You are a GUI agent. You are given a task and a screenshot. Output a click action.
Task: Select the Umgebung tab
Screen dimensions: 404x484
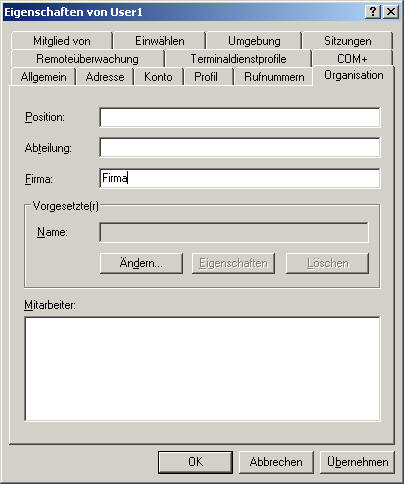[254, 41]
